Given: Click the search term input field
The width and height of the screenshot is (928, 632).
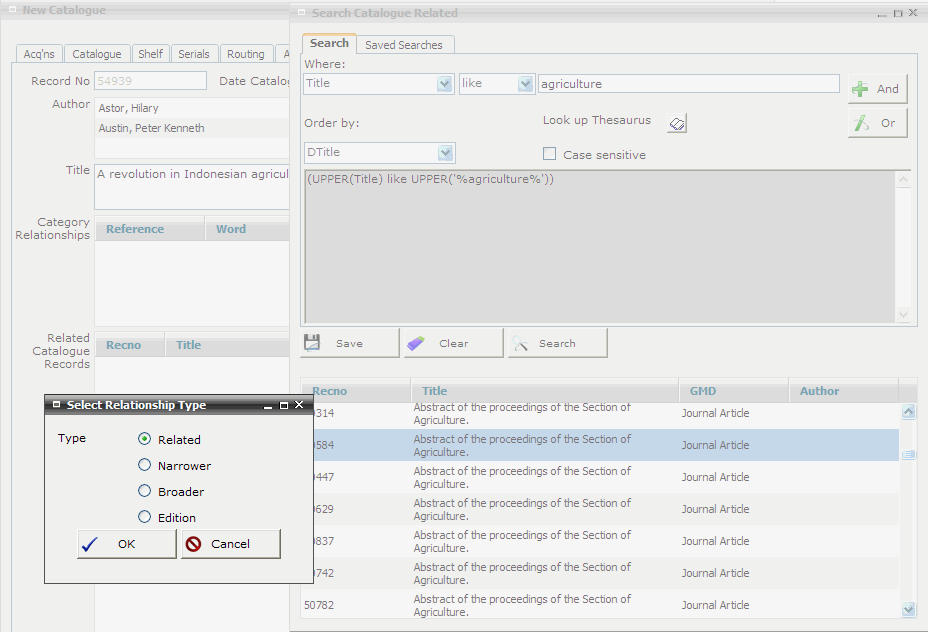Looking at the screenshot, I should pyautogui.click(x=688, y=84).
